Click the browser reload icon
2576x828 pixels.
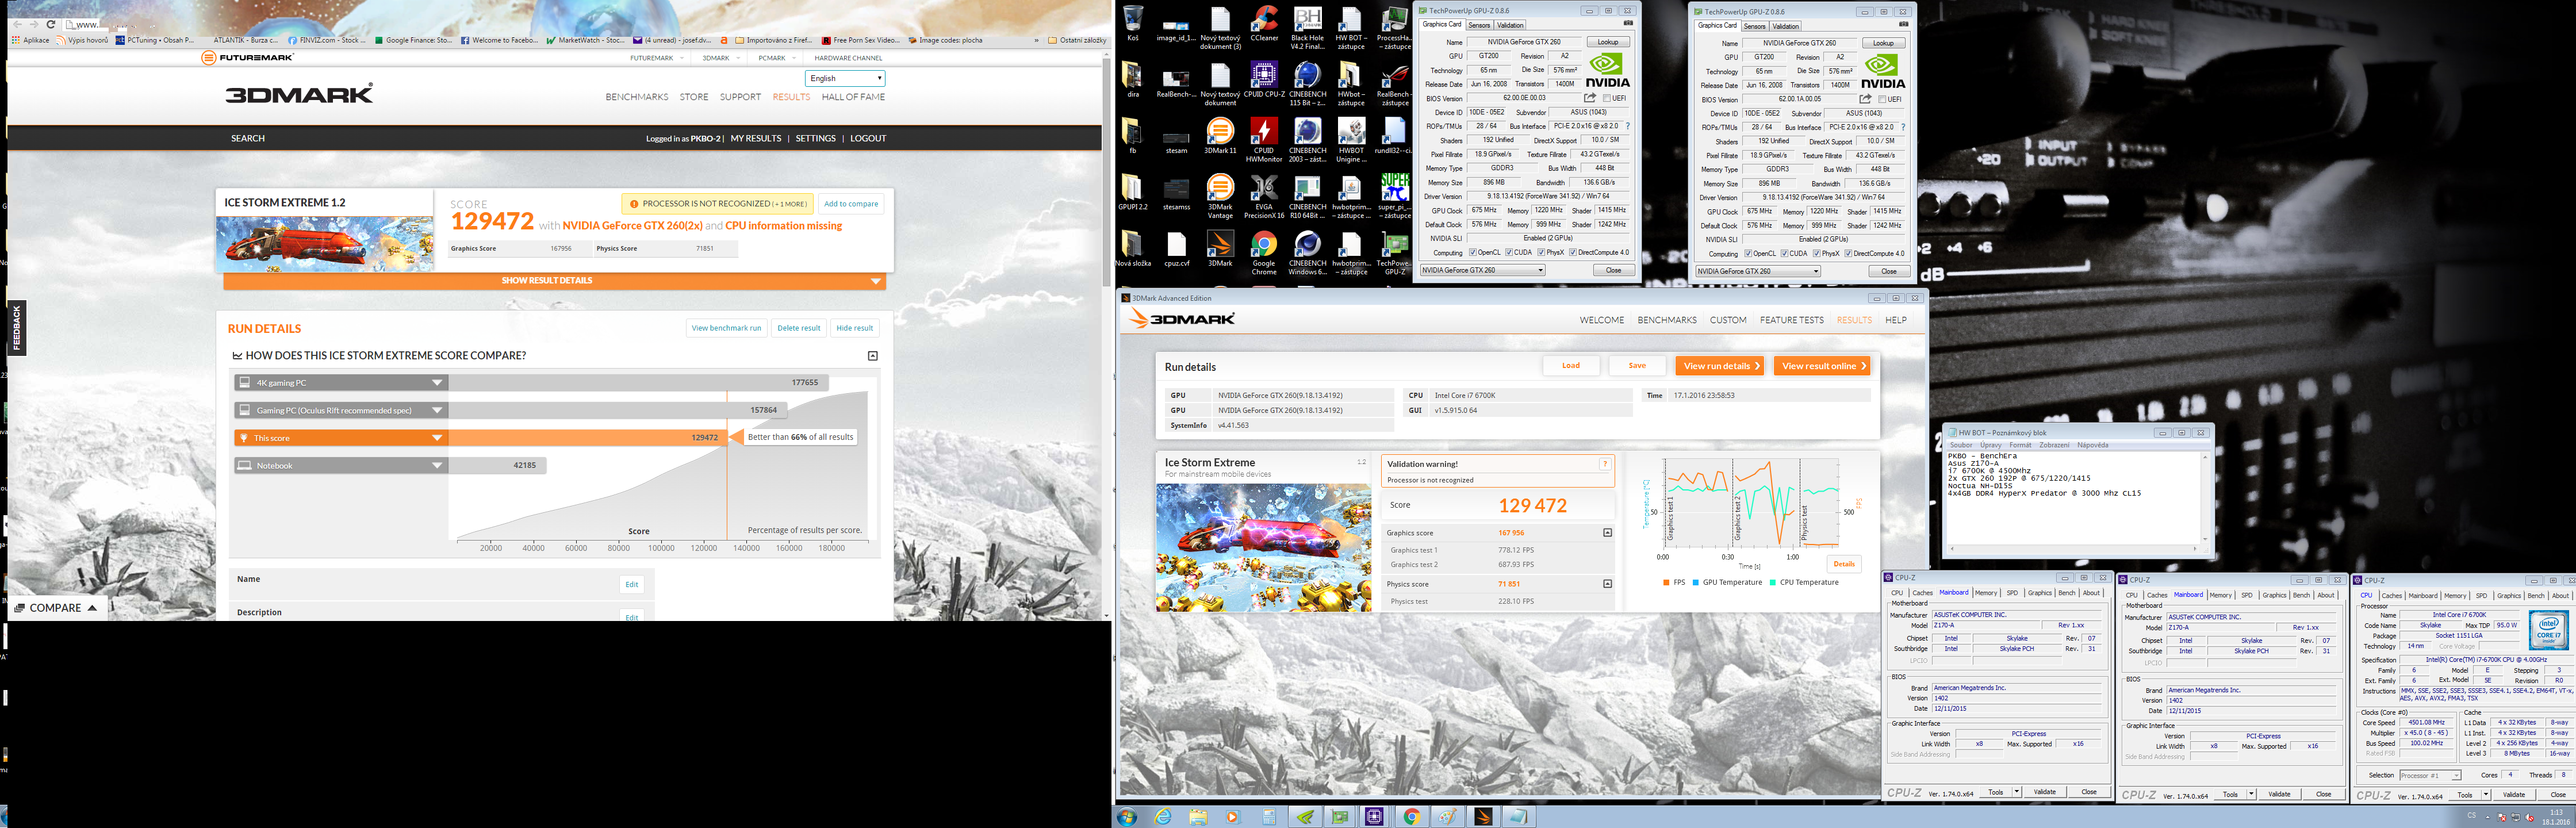pyautogui.click(x=51, y=24)
